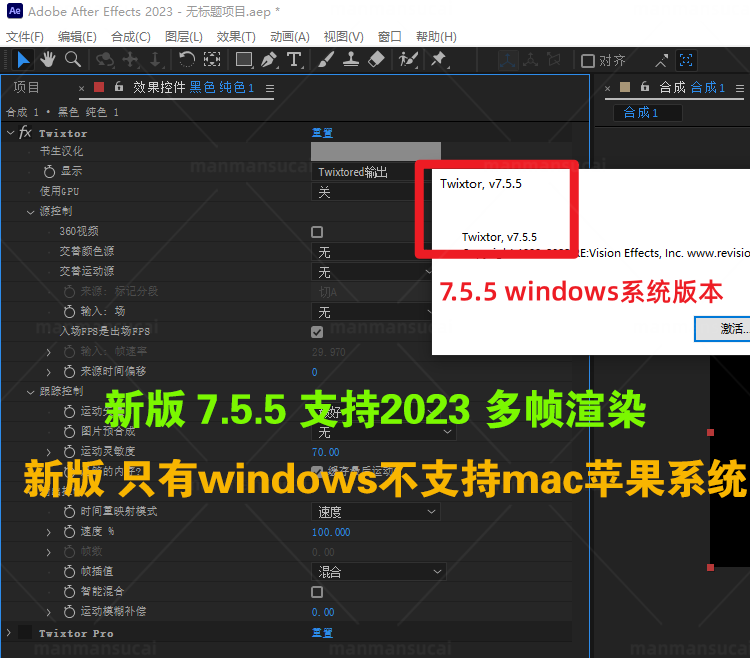Select the Selection arrow tool
Viewport: 750px width, 658px height.
click(x=22, y=60)
